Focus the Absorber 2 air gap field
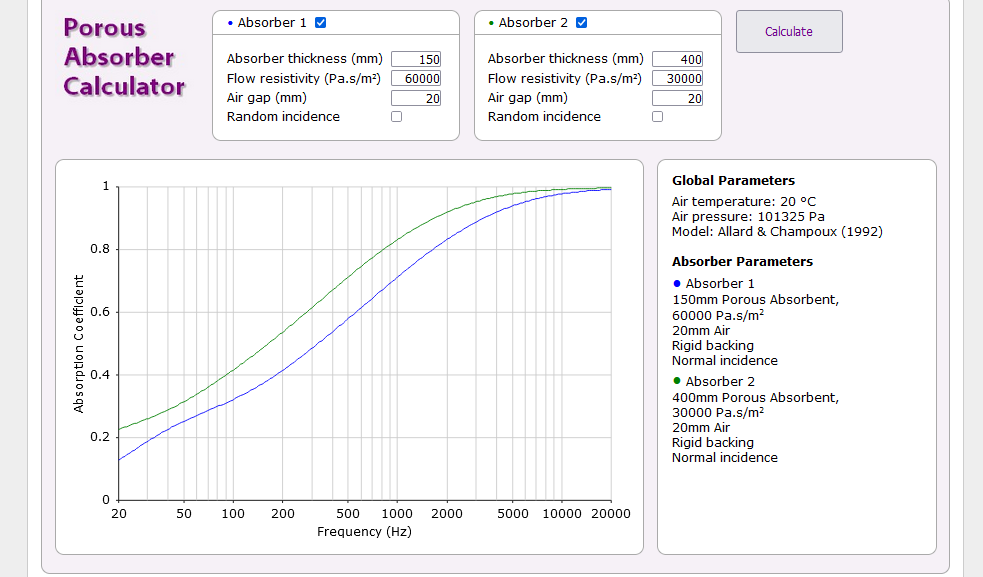This screenshot has width=983, height=577. (x=678, y=98)
